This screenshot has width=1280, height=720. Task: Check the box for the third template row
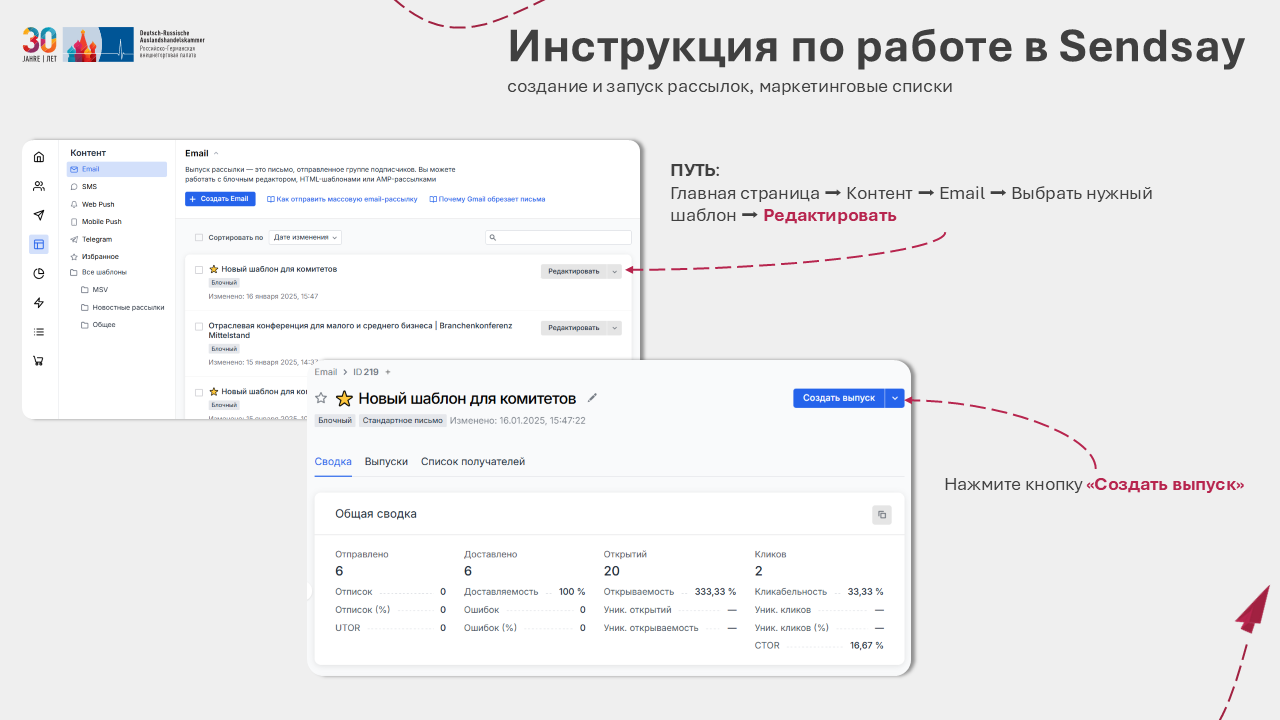click(x=199, y=392)
